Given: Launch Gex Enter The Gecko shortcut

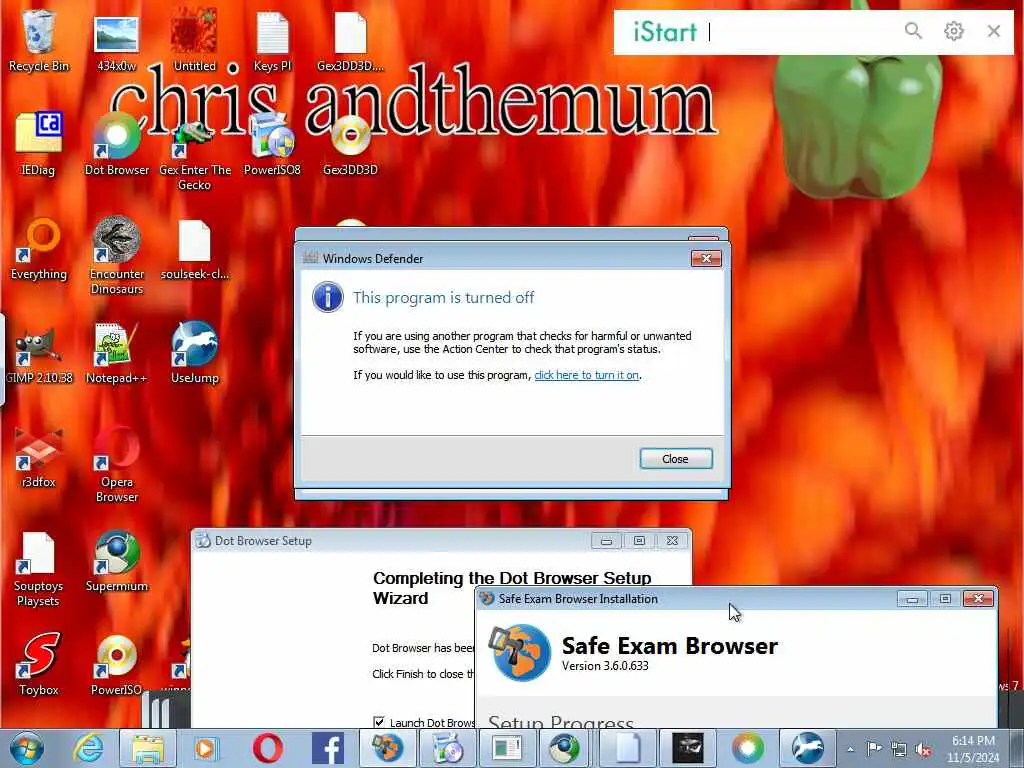Looking at the screenshot, I should 195,153.
